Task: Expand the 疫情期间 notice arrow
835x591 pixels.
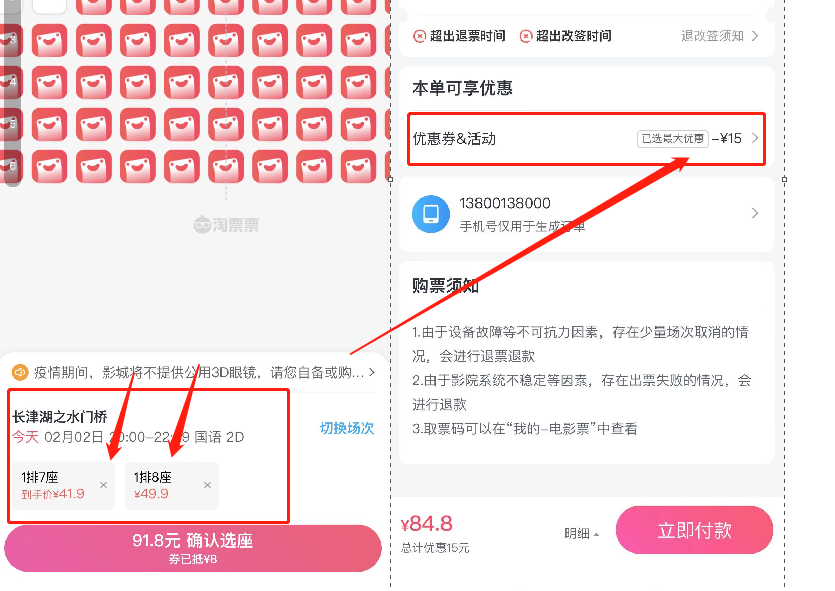Action: [x=372, y=372]
